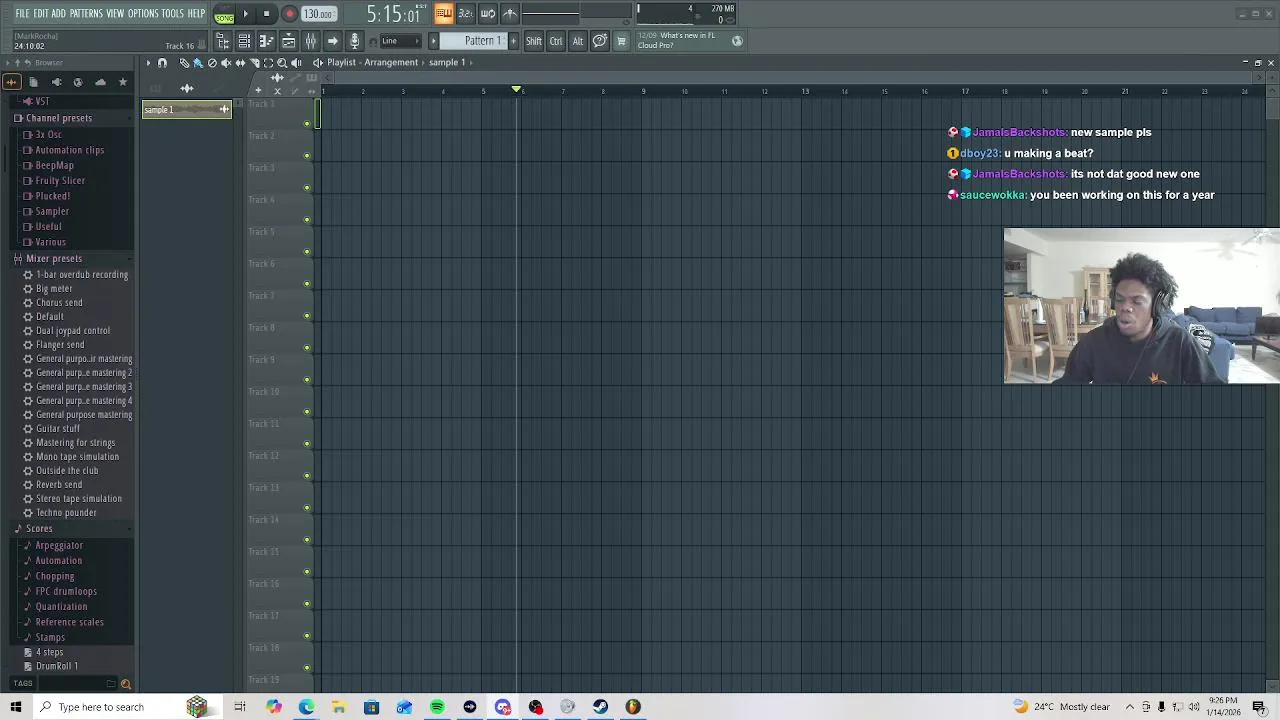Viewport: 1280px width, 720px height.
Task: Select the playlist Slip tool
Action: click(x=240, y=62)
